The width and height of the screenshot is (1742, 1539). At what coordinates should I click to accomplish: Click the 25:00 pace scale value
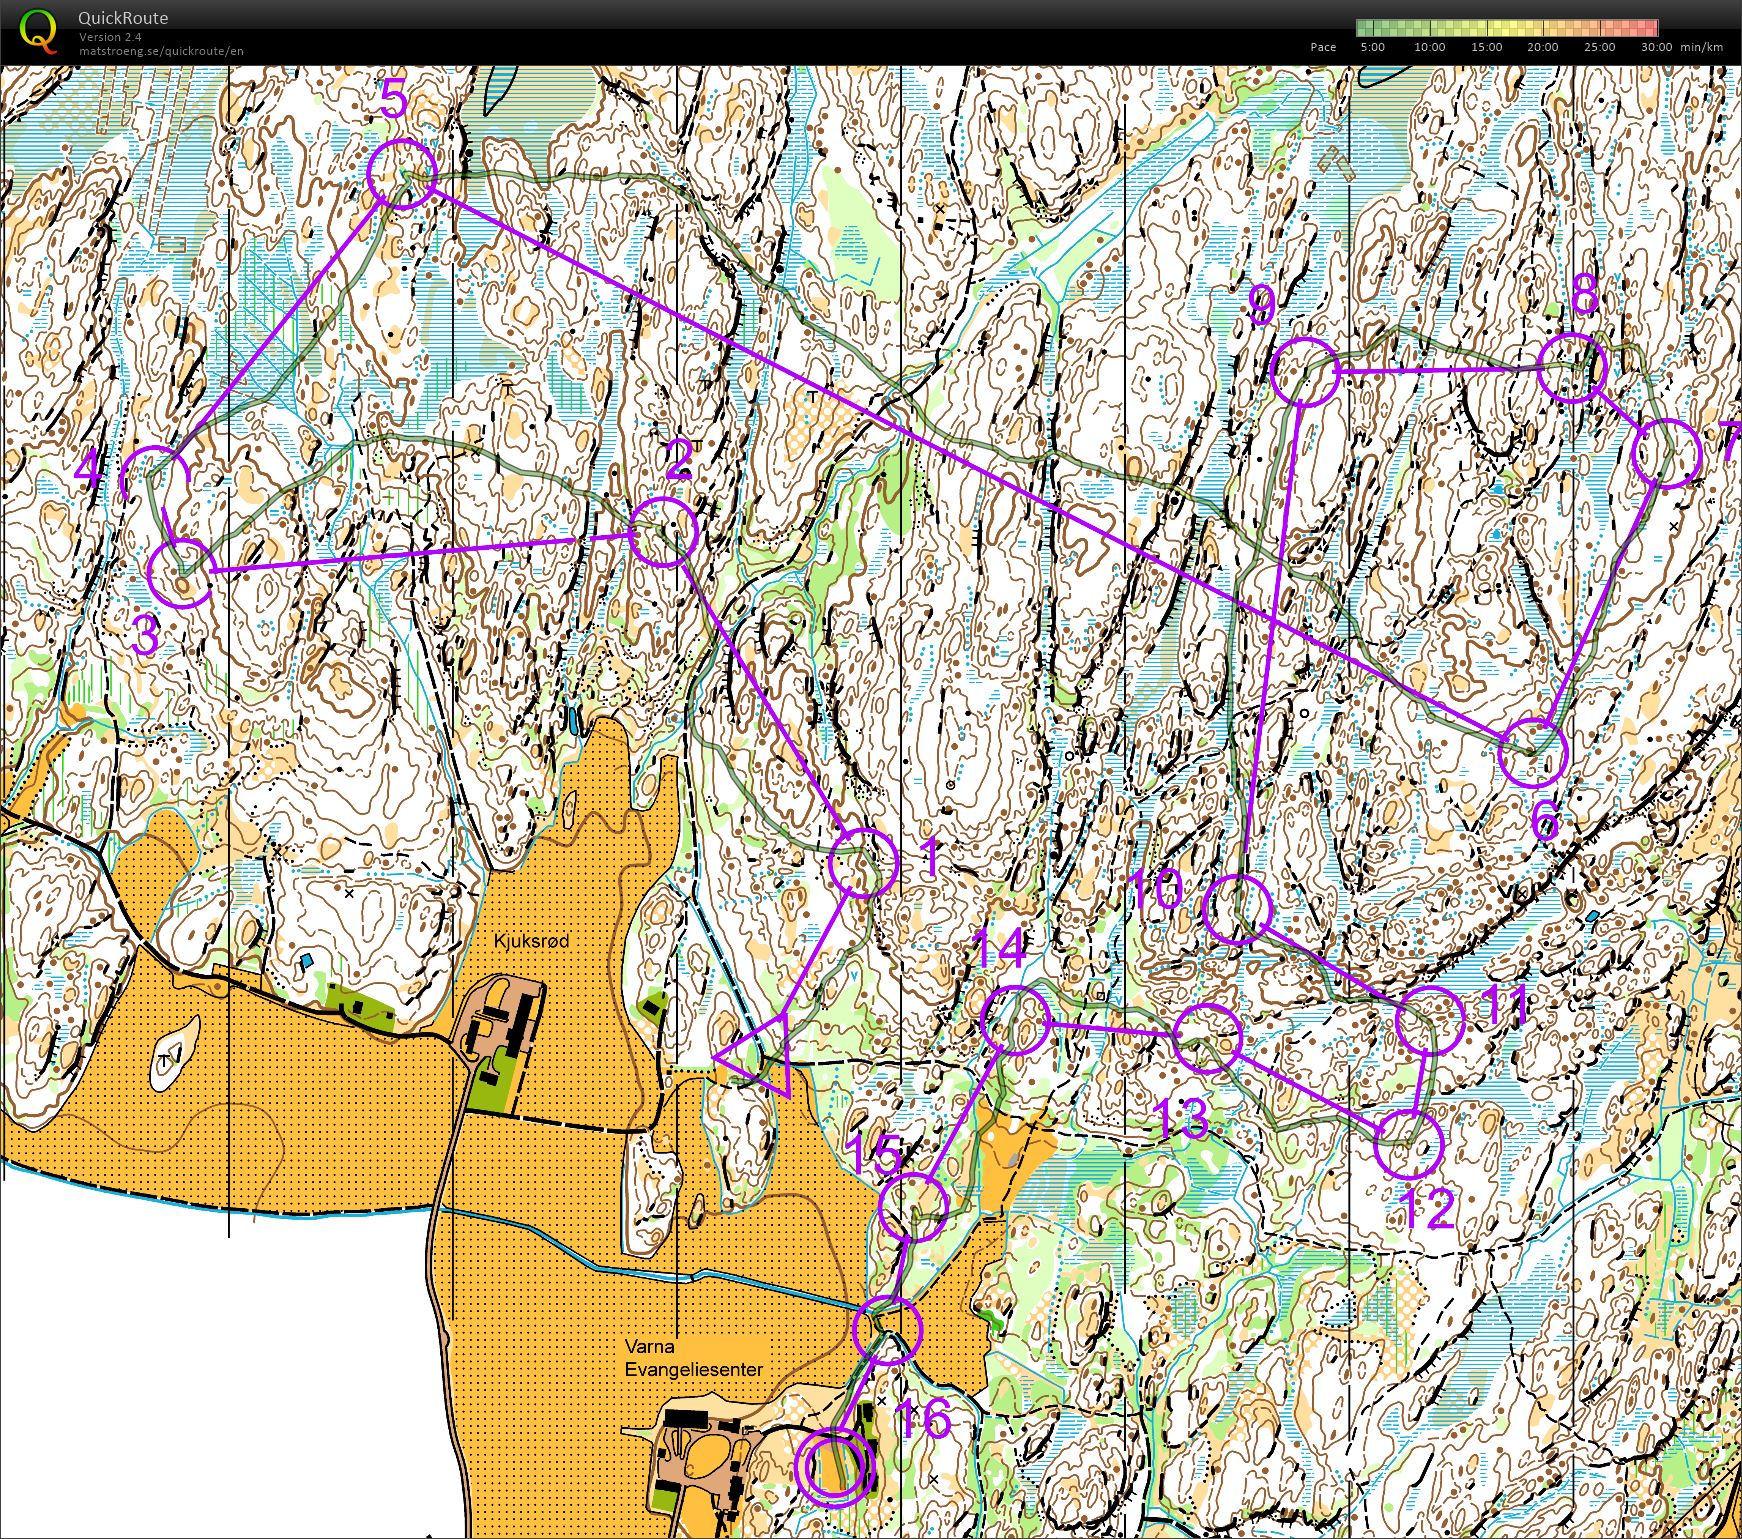pyautogui.click(x=1599, y=47)
